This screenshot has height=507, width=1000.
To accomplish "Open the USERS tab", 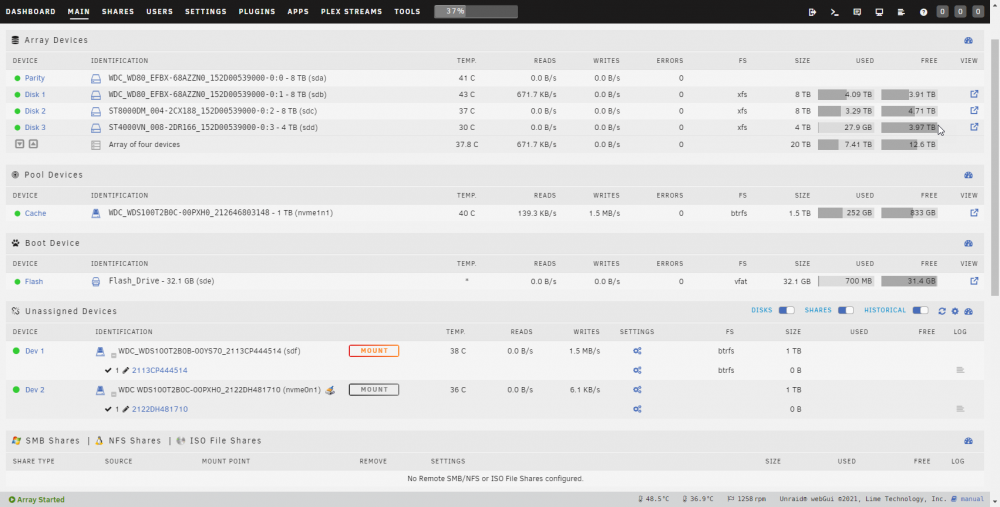I will pos(159,11).
